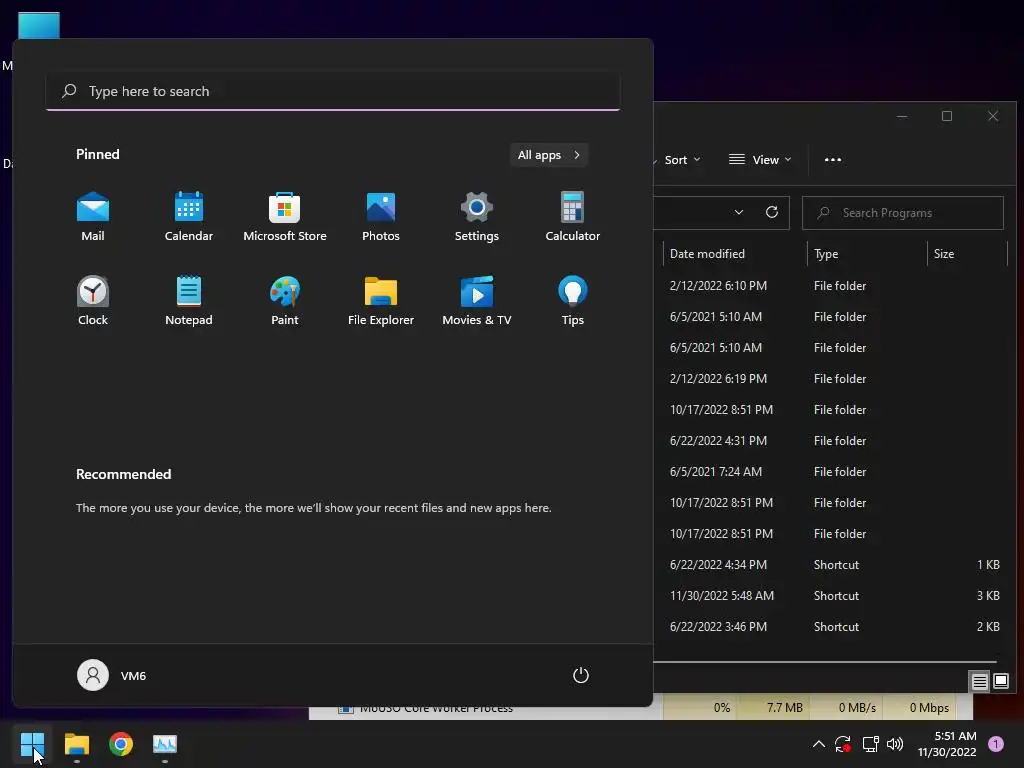
Task: Open the notification badge on taskbar
Action: click(996, 744)
